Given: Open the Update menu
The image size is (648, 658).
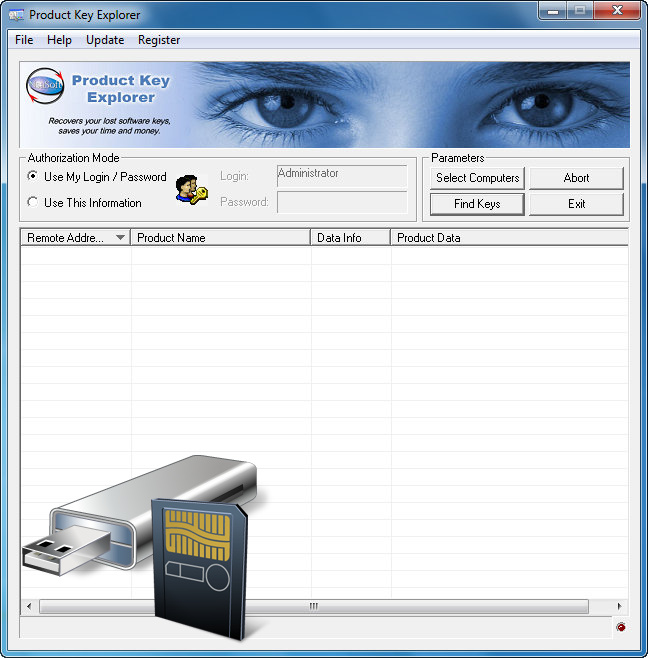Looking at the screenshot, I should (x=105, y=40).
